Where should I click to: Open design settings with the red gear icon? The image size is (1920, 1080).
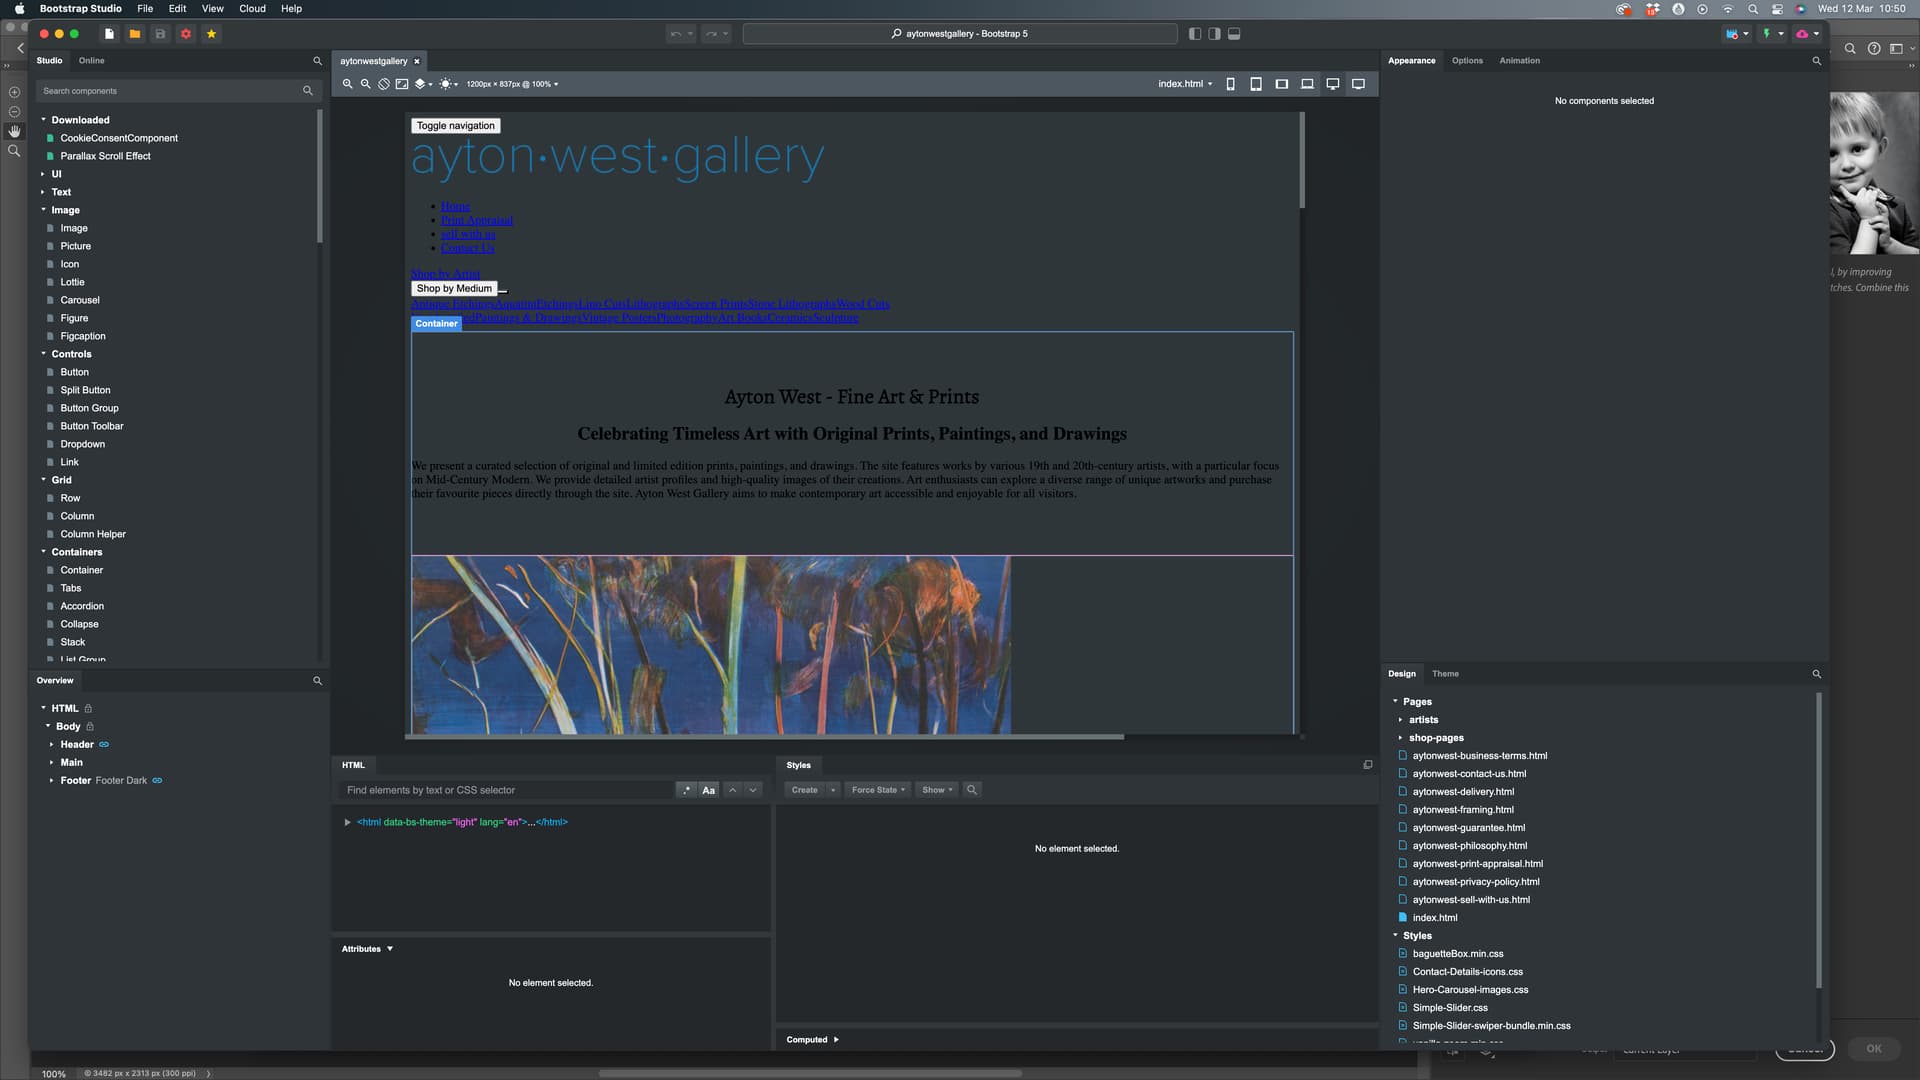click(186, 34)
